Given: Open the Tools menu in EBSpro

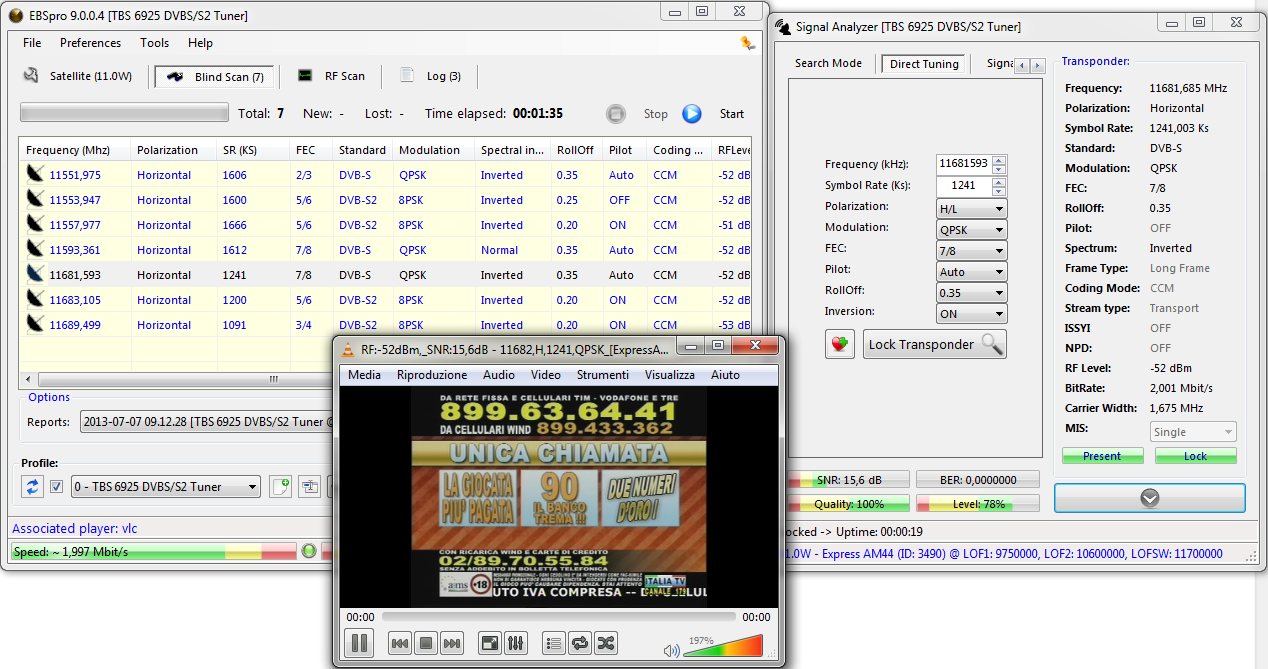Looking at the screenshot, I should coord(154,43).
